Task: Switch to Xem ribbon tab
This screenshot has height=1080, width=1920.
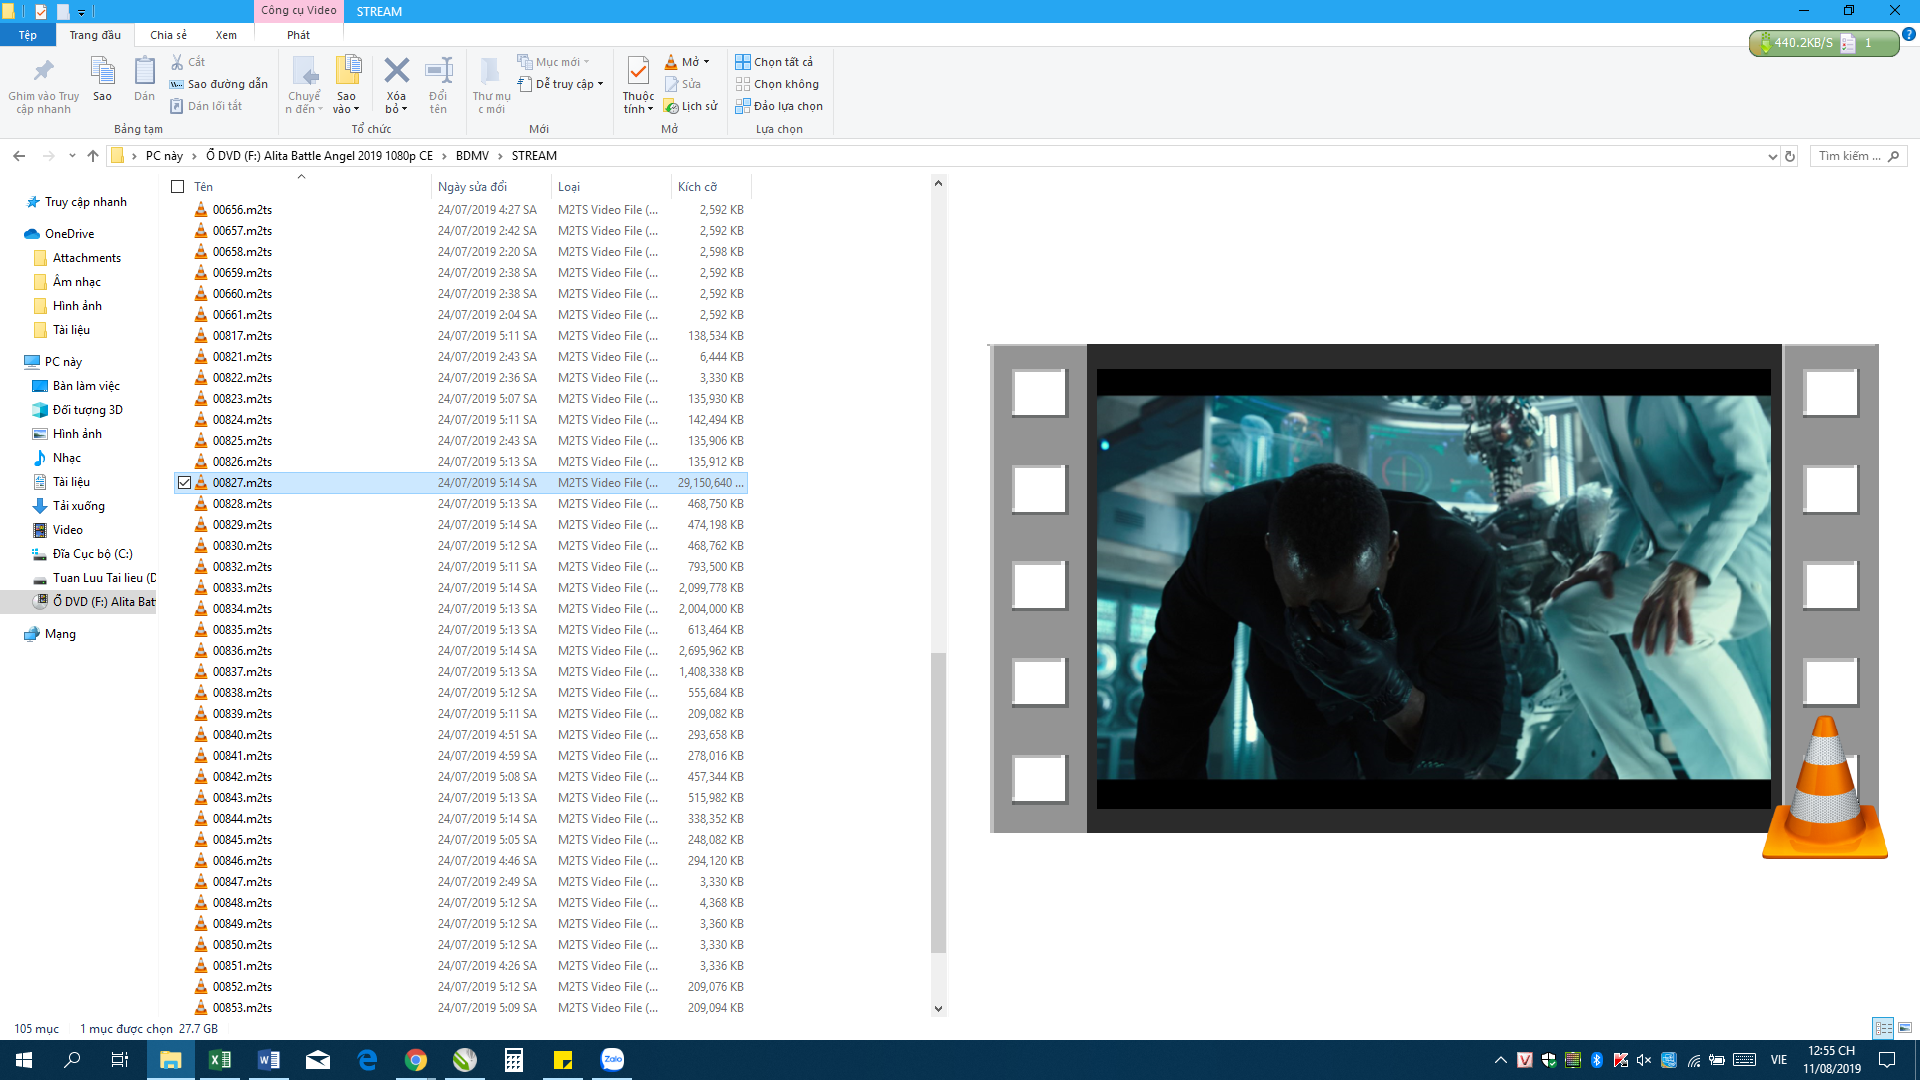Action: click(x=226, y=35)
